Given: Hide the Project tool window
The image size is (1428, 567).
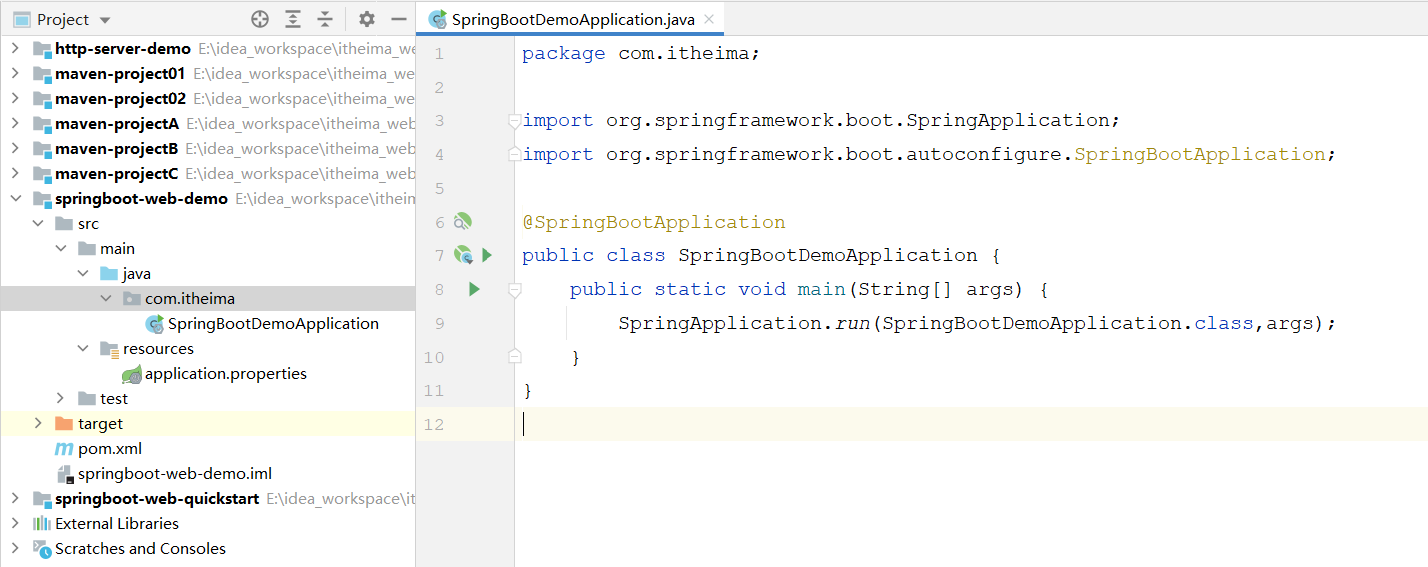Looking at the screenshot, I should click(399, 19).
